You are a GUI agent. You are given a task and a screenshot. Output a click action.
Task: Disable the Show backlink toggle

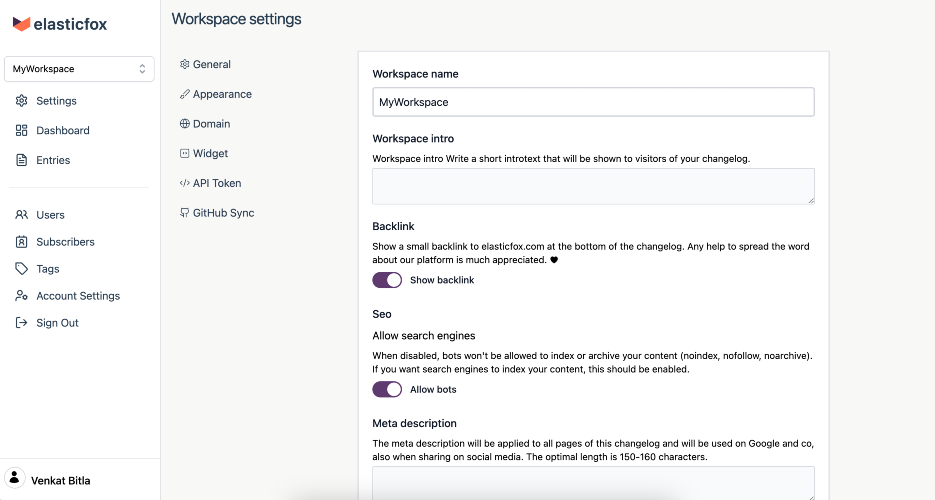(387, 280)
